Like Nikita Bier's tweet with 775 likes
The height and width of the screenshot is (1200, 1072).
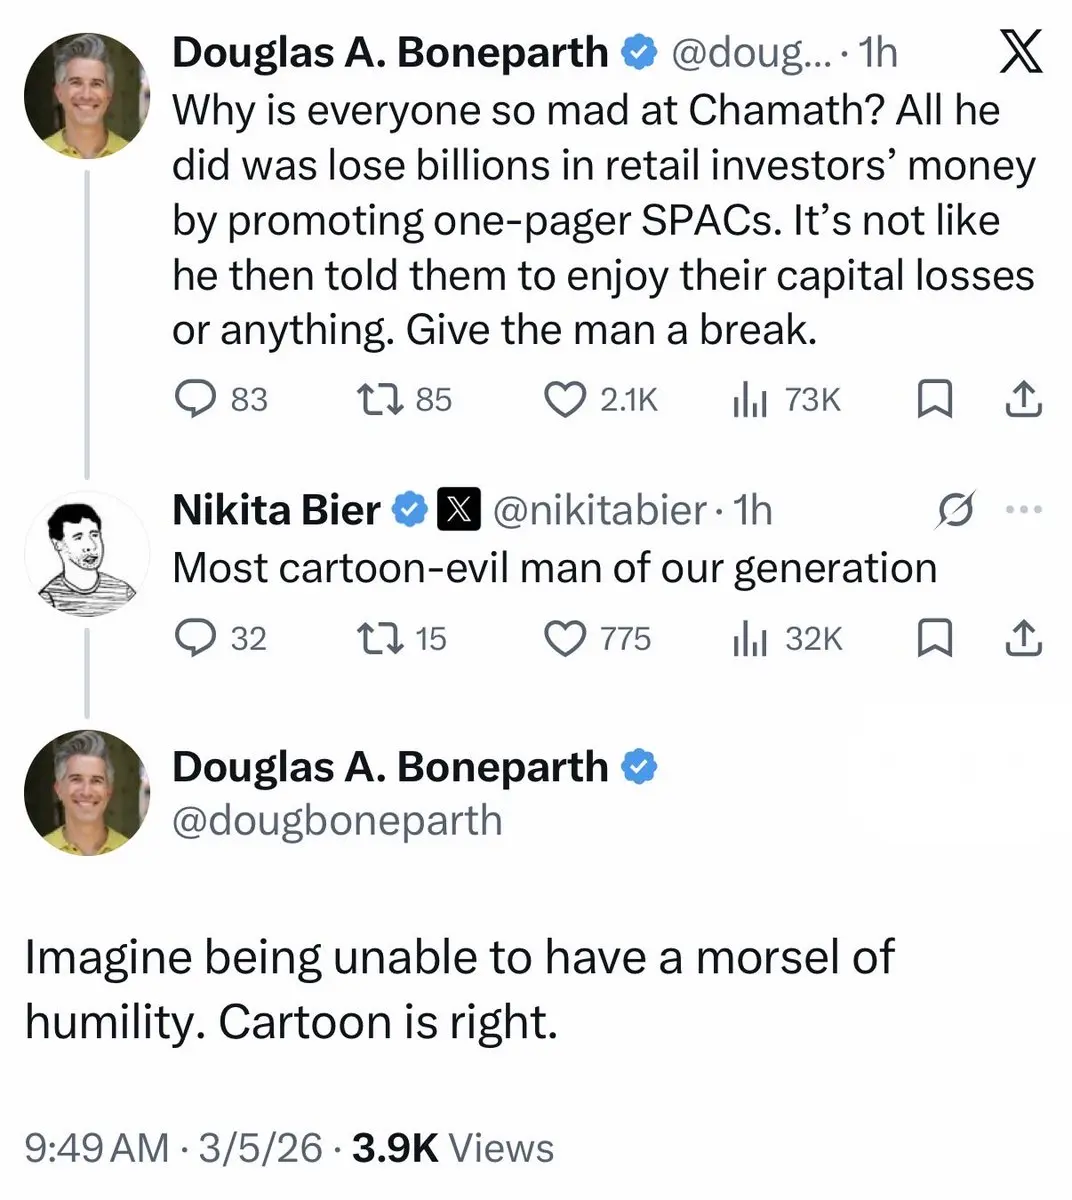(x=565, y=638)
